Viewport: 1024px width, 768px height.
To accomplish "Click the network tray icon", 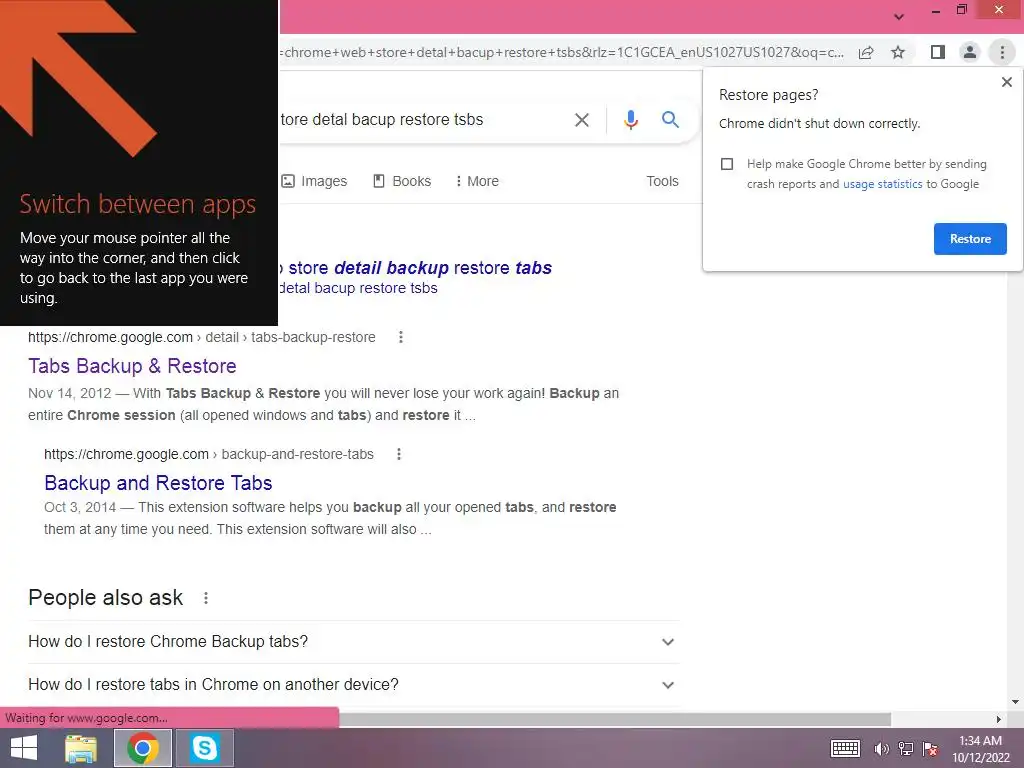I will pos(906,748).
